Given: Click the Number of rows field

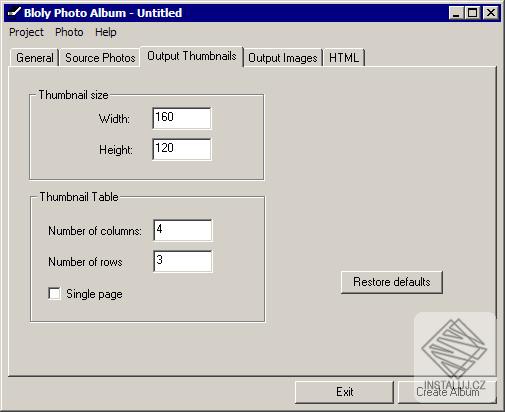Looking at the screenshot, I should (183, 261).
